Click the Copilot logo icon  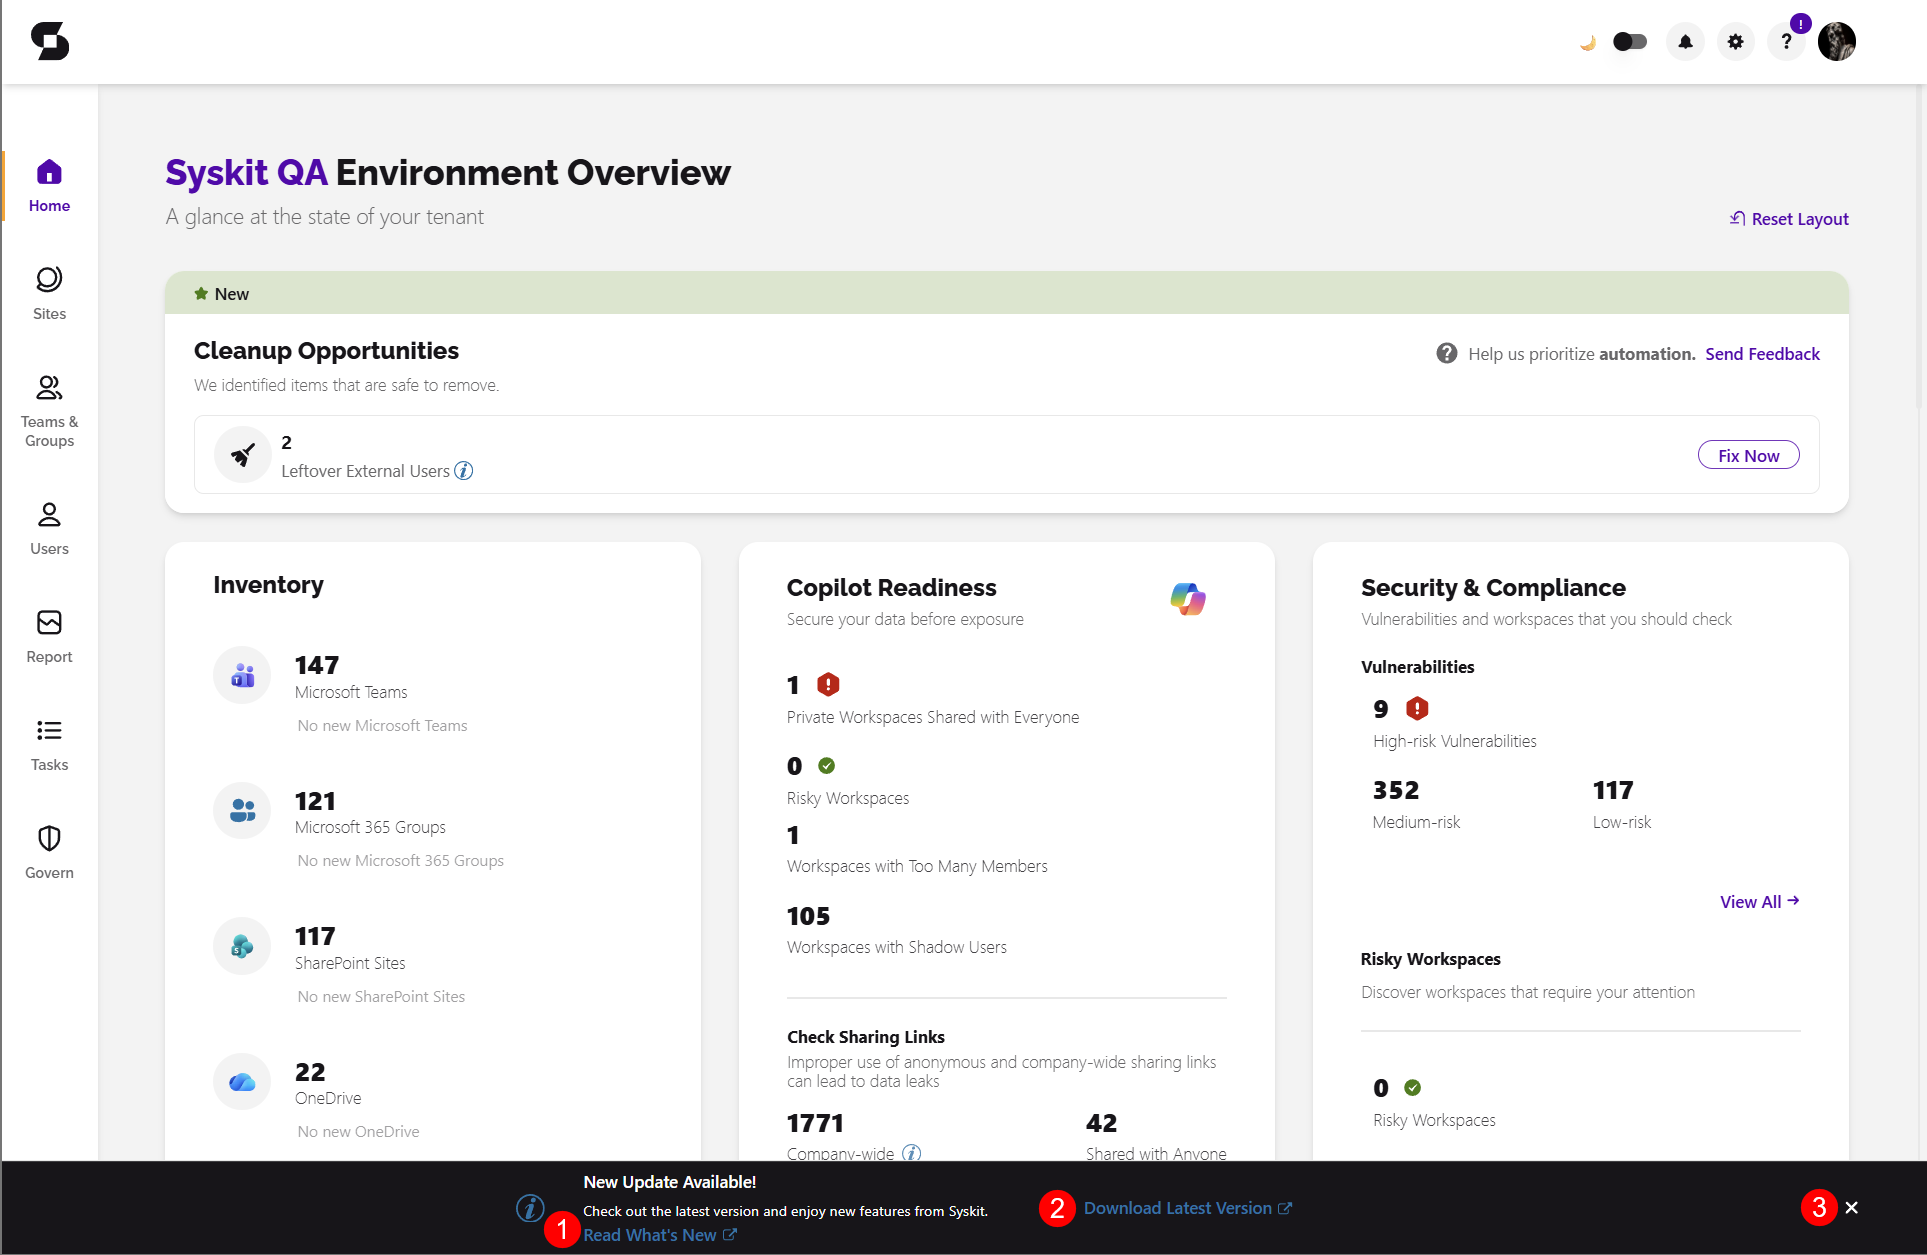[1188, 599]
